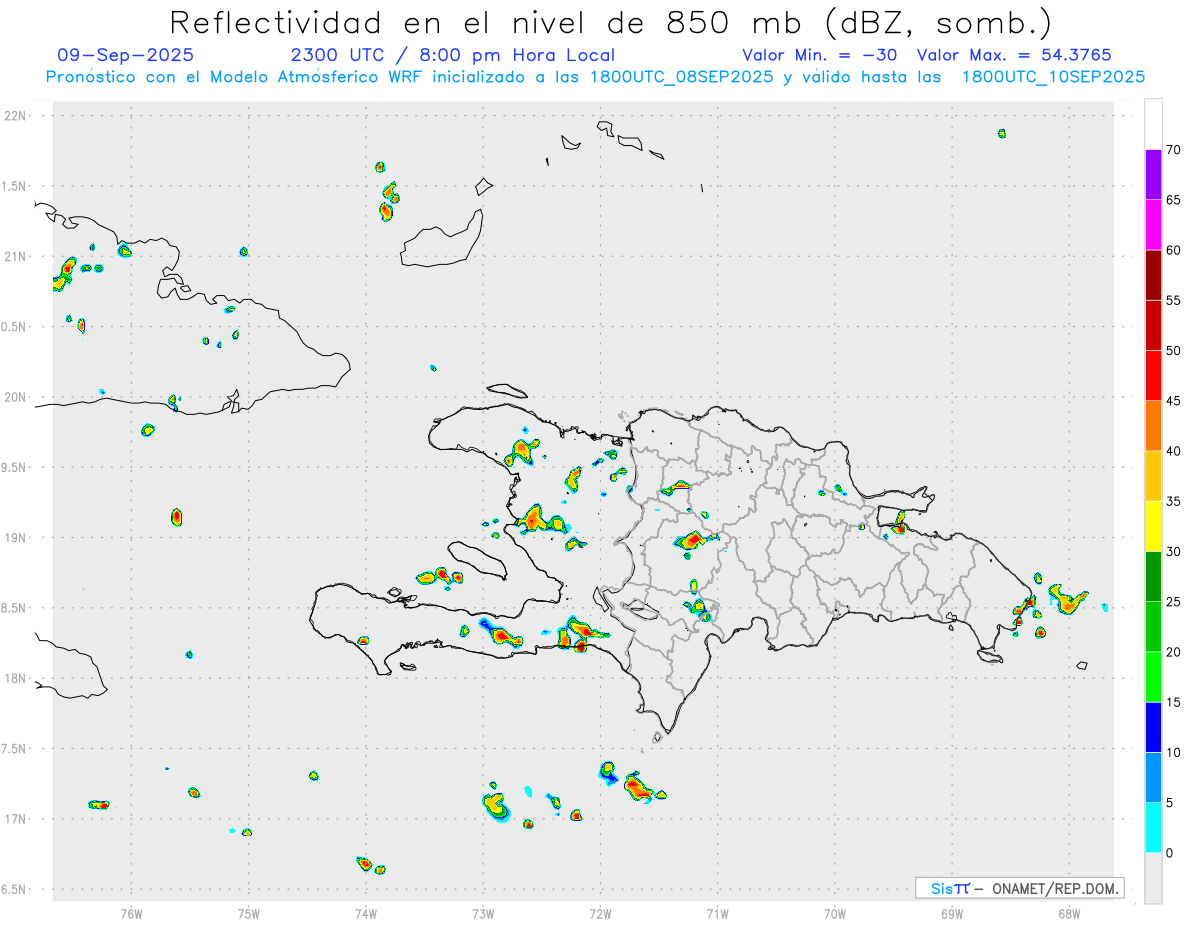The image size is (1200, 927).
Task: Click the bright red 45–50 dBZ color band
Action: point(1153,375)
